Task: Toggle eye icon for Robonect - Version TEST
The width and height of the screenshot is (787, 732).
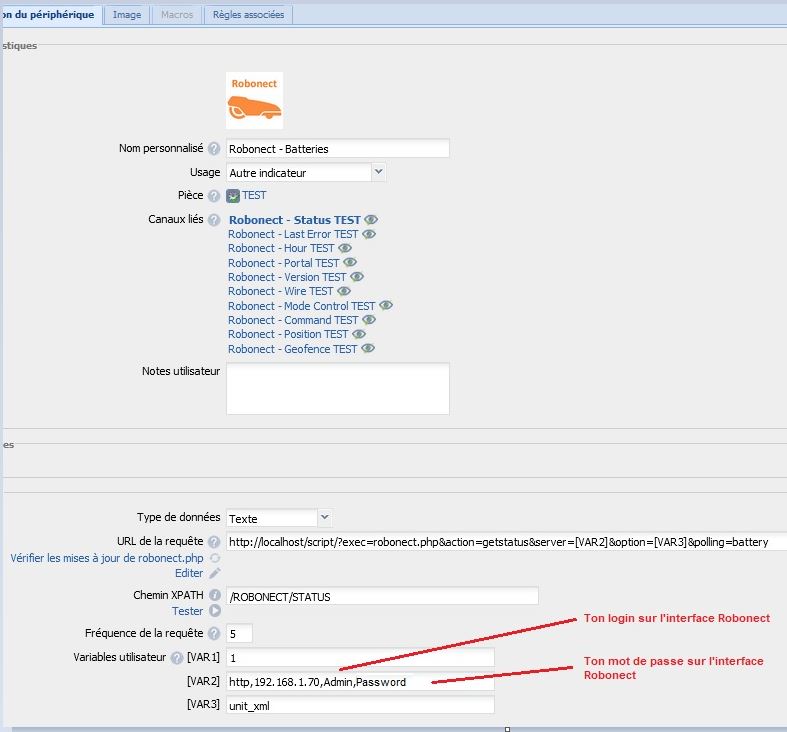Action: point(357,277)
